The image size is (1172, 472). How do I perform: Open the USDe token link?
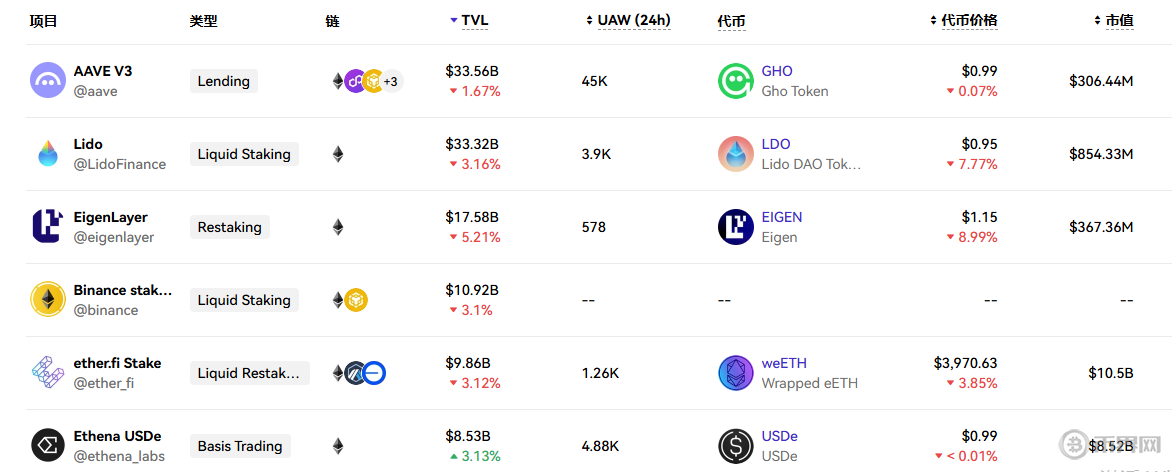pos(779,436)
